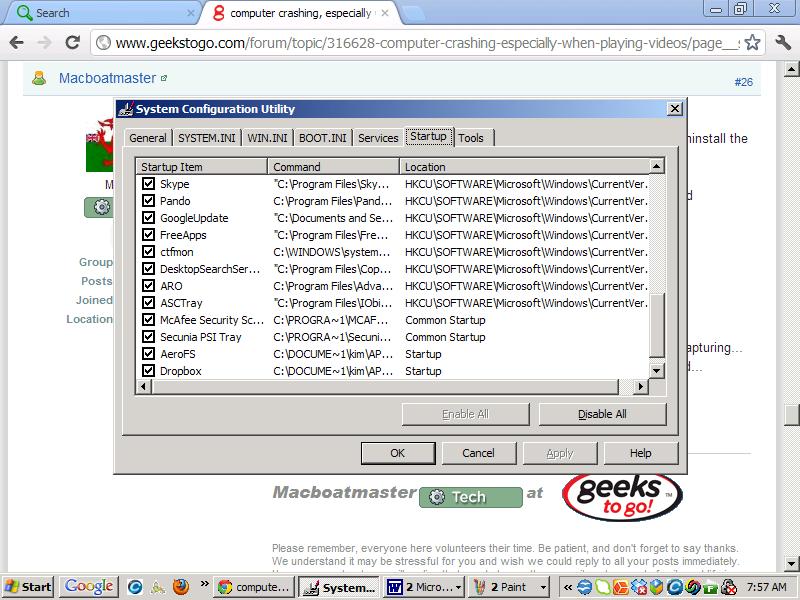800x600 pixels.
Task: Click the startup list vertical scrollbar thumb
Action: tap(657, 325)
